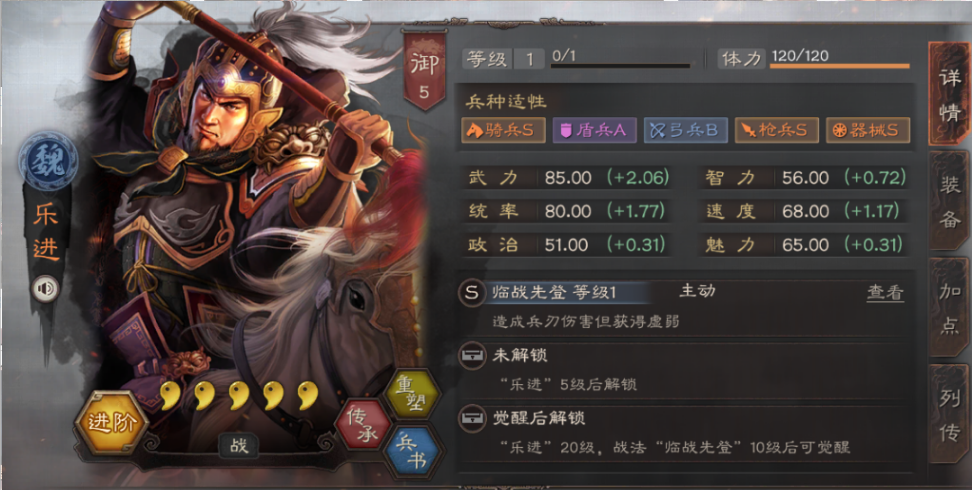Open the 加点 tab
972x490 pixels.
949,308
